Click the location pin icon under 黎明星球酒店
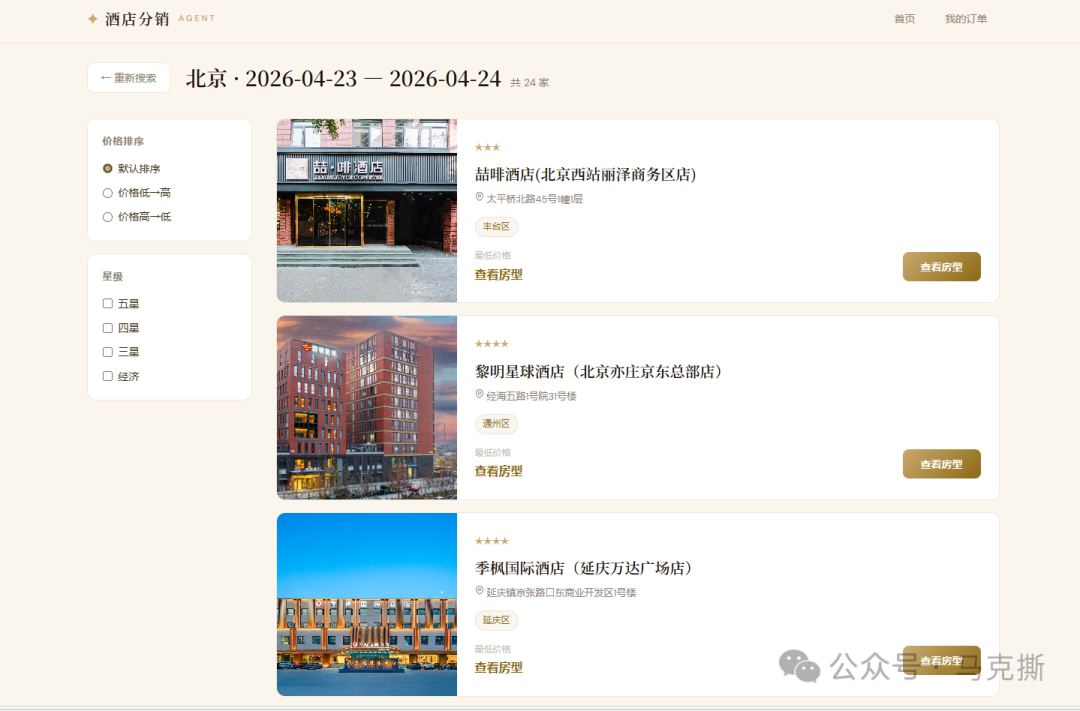This screenshot has height=711, width=1080. (478, 395)
